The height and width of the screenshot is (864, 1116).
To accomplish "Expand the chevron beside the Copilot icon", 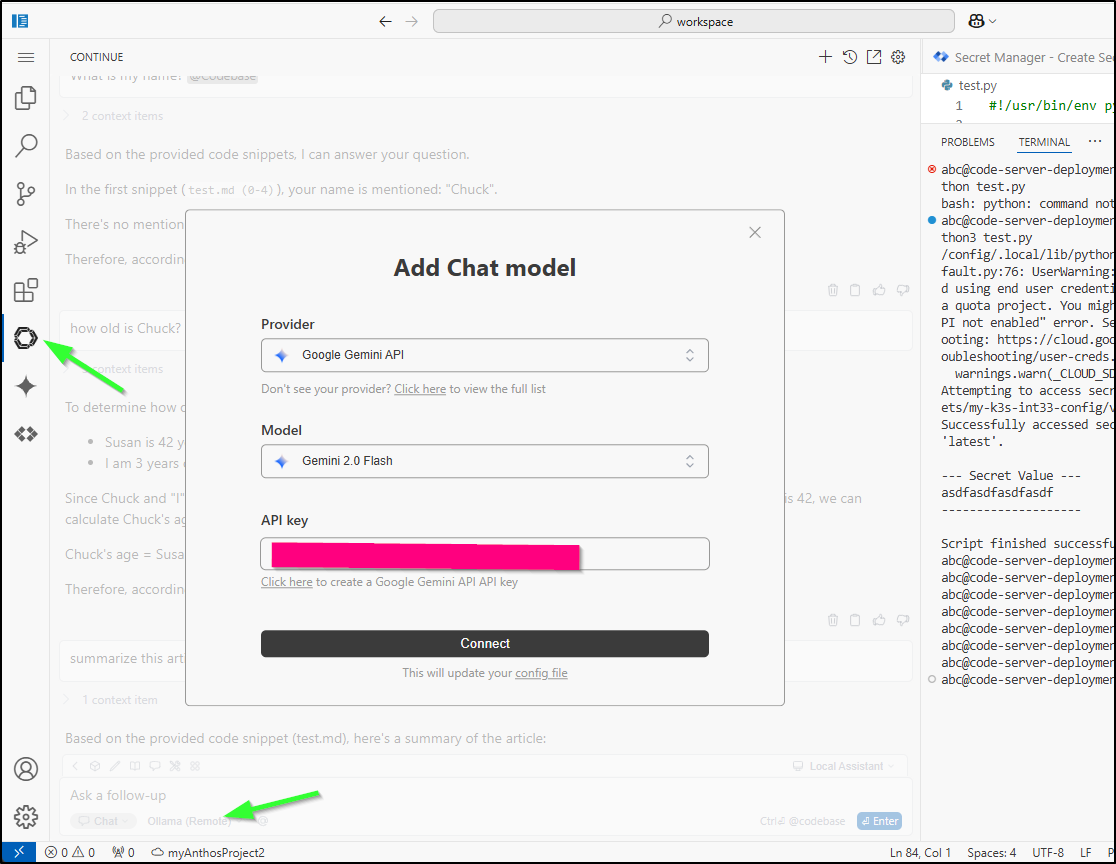I will pyautogui.click(x=993, y=21).
